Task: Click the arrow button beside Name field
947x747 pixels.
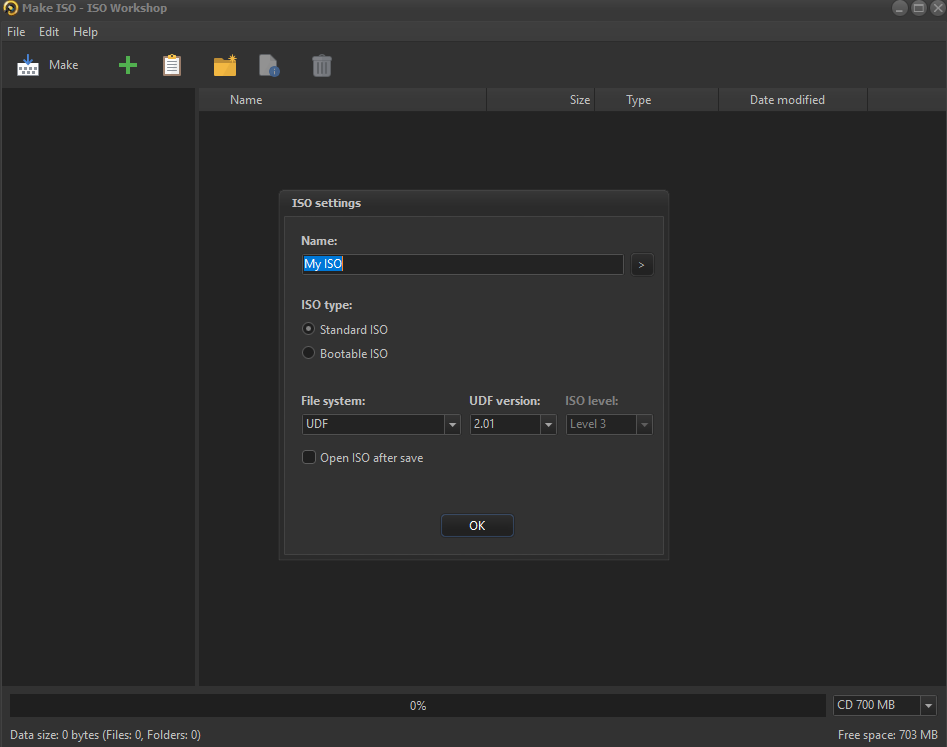Action: coord(642,265)
